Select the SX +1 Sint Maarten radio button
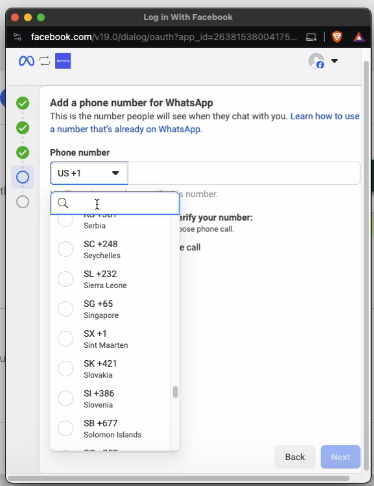The image size is (374, 486). [x=65, y=339]
